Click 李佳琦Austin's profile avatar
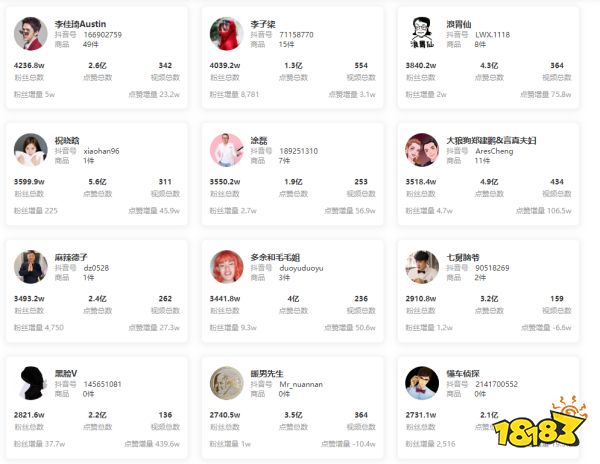 [31, 34]
